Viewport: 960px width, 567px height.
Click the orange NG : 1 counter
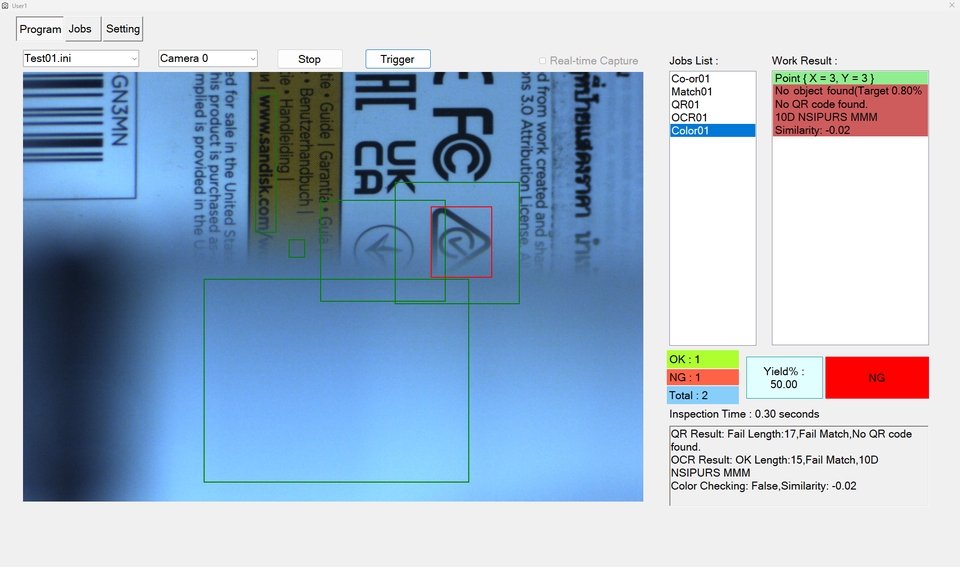tap(703, 377)
